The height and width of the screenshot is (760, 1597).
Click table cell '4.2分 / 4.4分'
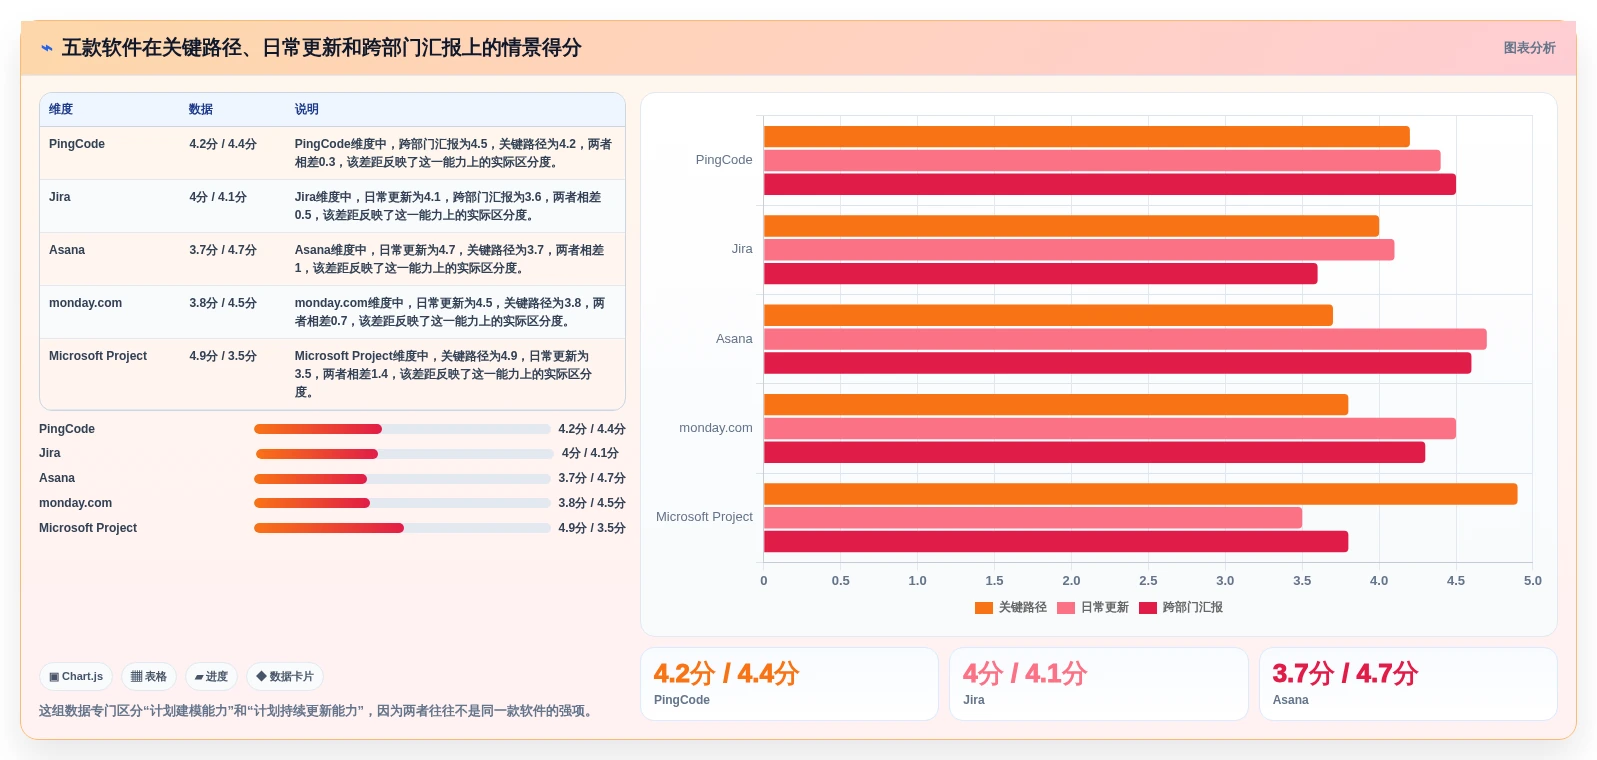(223, 144)
